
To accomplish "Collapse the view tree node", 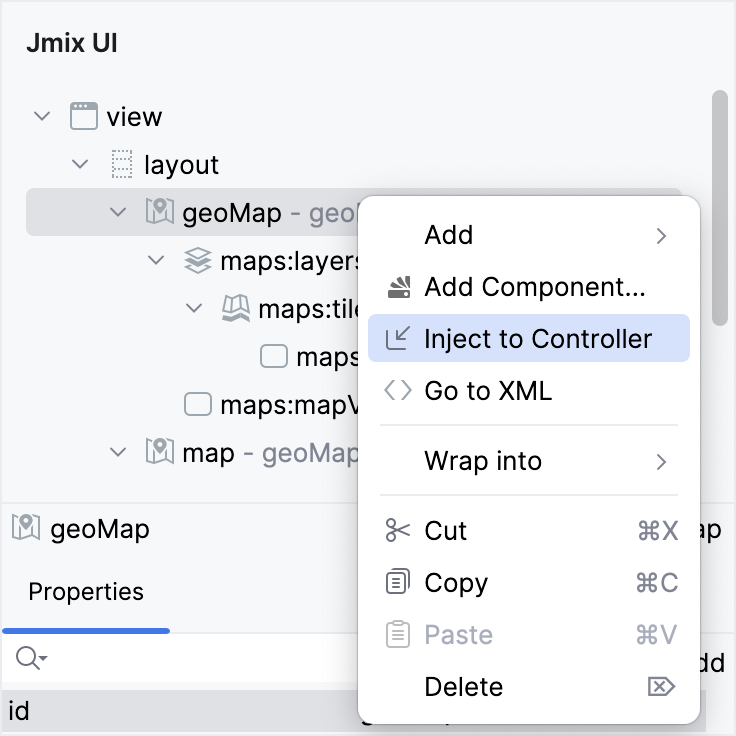I will pos(42,116).
